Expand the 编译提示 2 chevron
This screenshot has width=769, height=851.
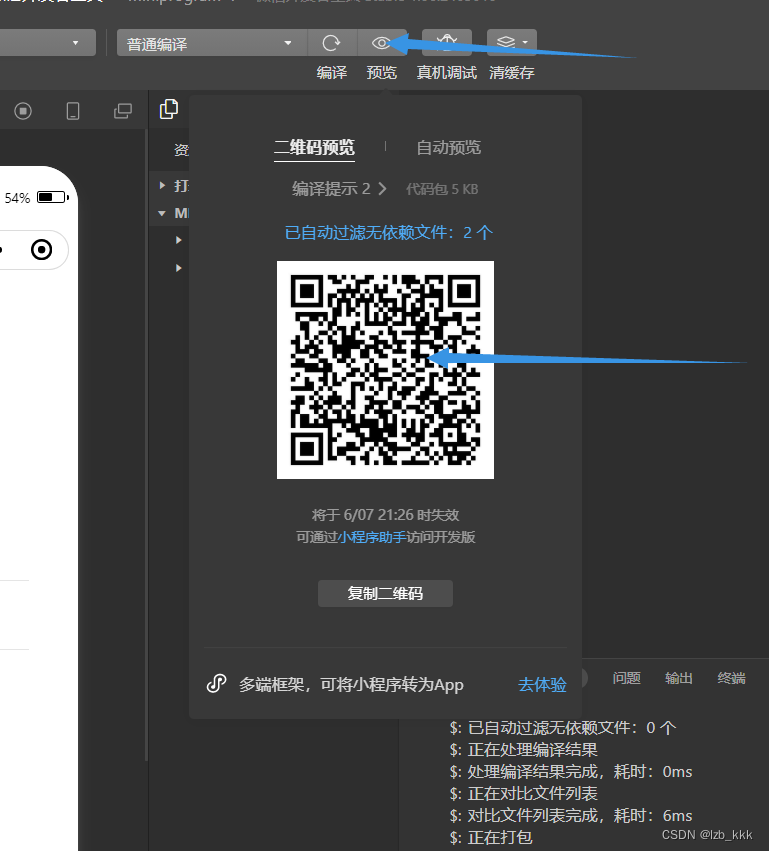pos(383,188)
